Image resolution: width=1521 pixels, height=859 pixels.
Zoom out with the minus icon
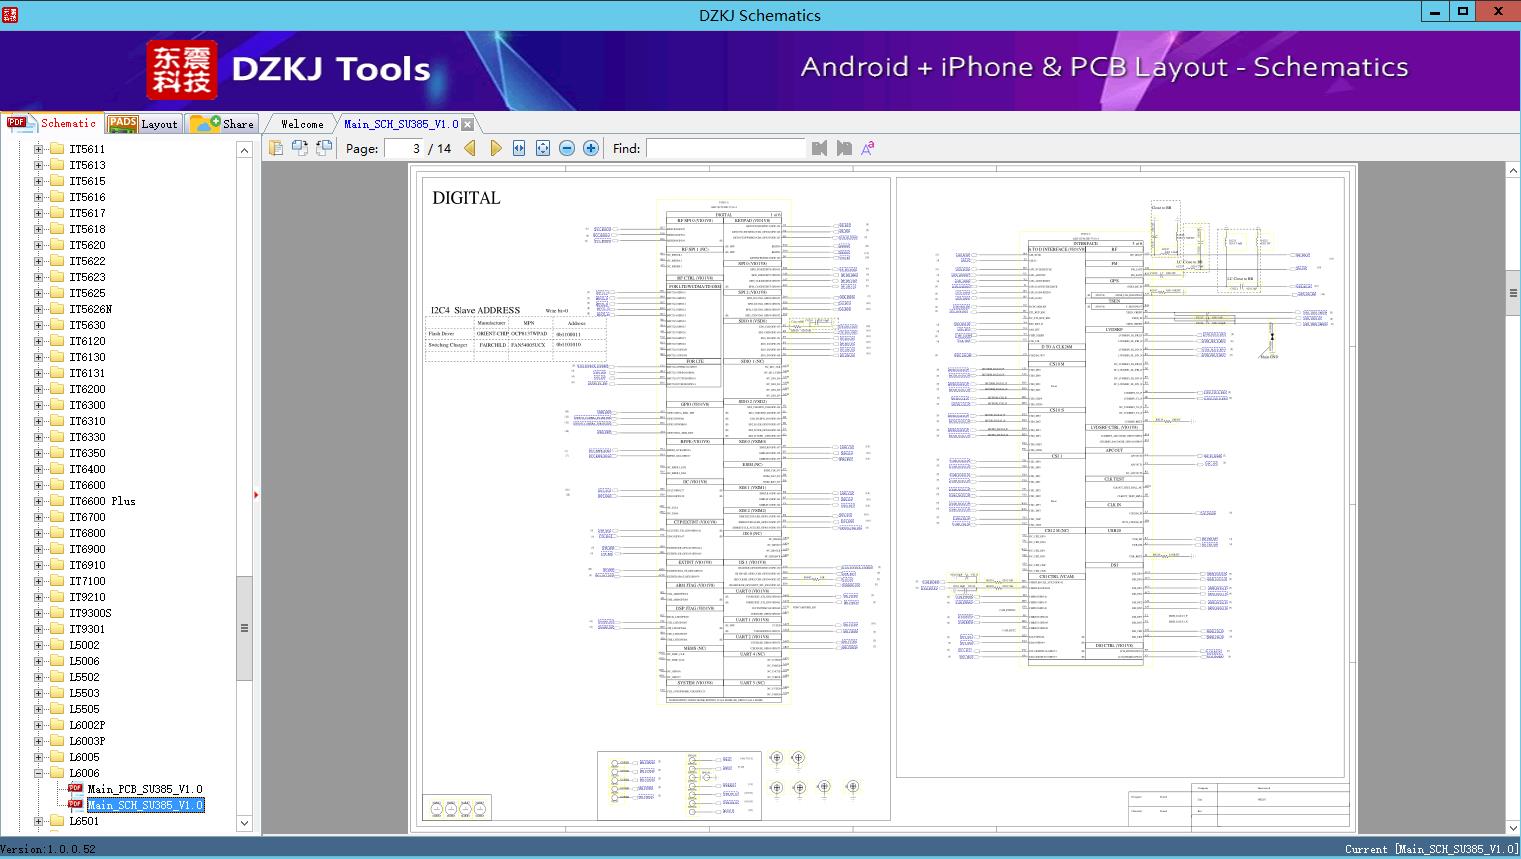(567, 148)
